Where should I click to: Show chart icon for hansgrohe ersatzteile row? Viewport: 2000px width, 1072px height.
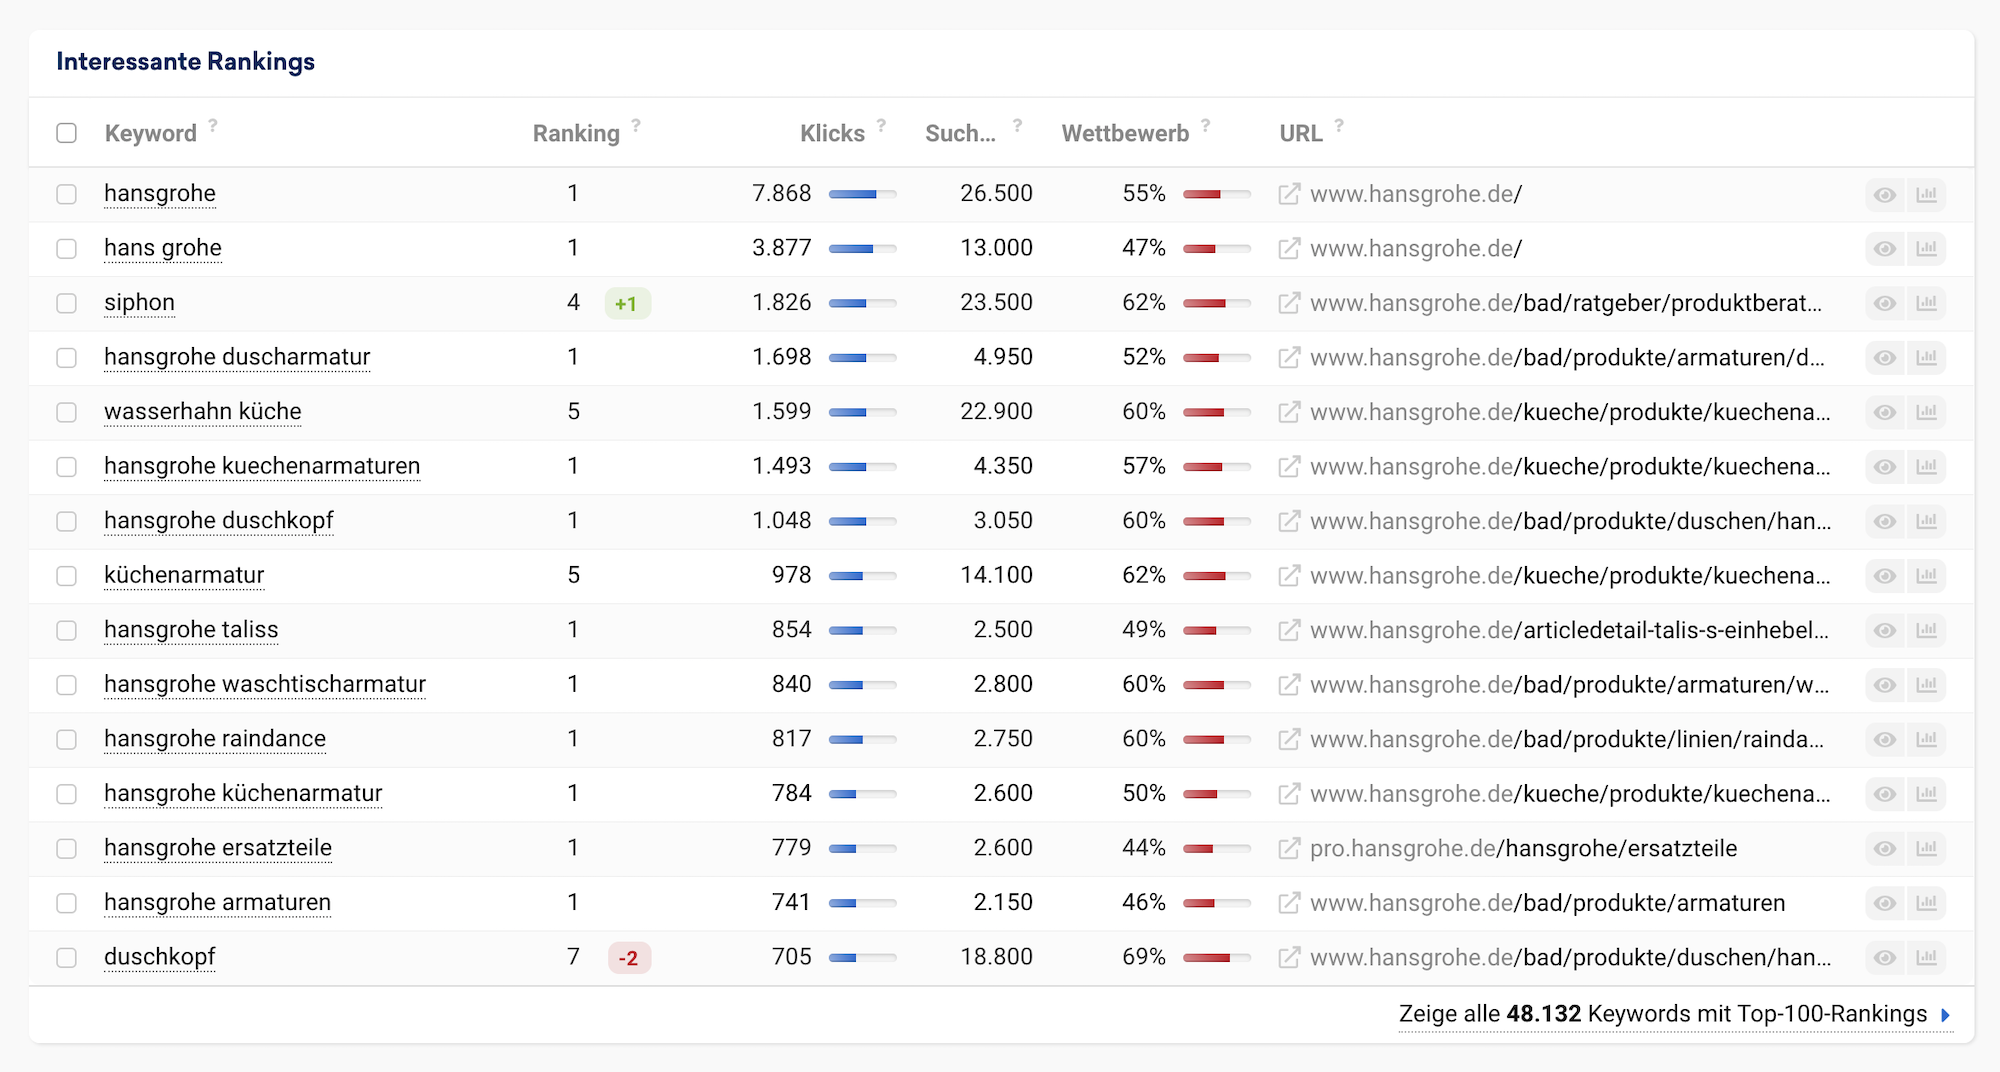click(1926, 848)
